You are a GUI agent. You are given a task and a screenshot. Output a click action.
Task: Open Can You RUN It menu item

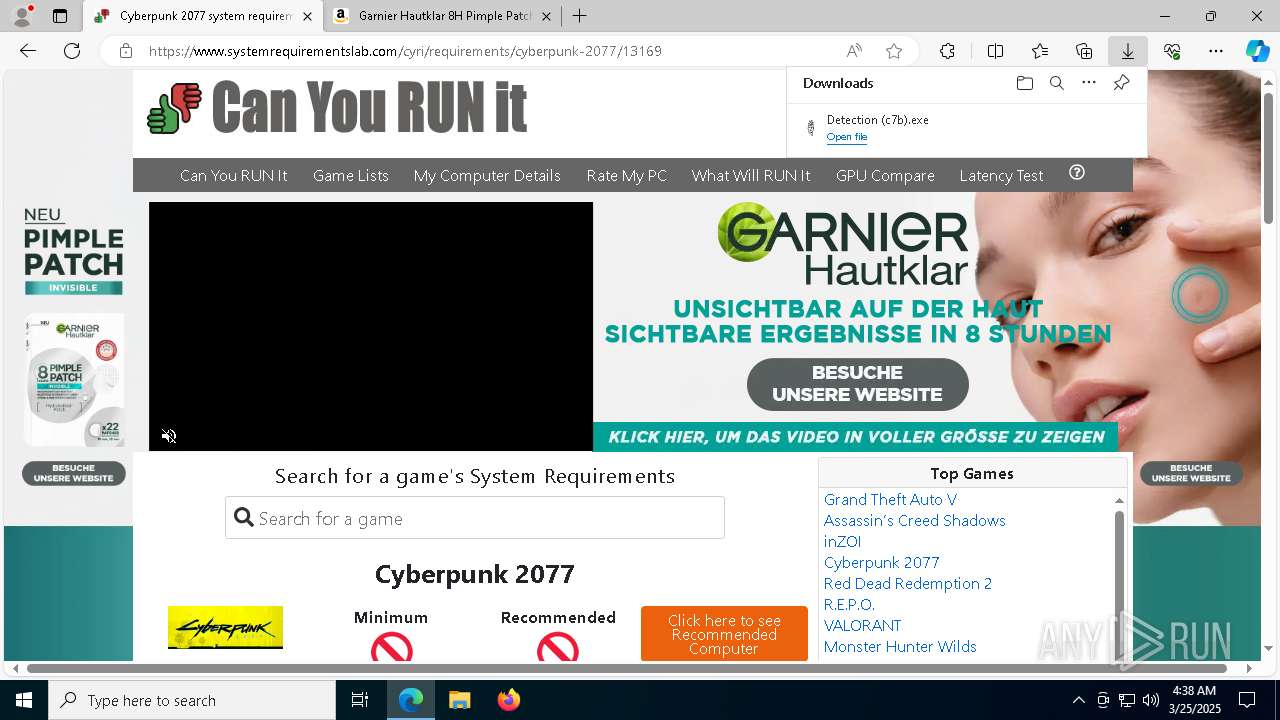(x=233, y=175)
